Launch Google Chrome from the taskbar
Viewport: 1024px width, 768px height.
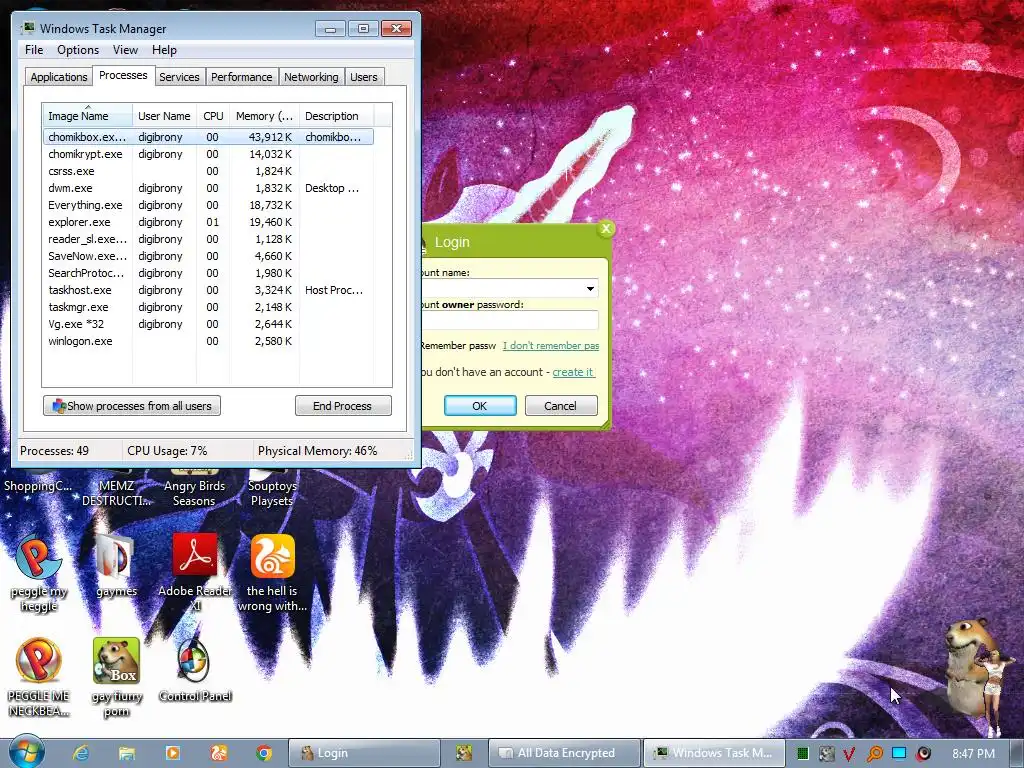[x=264, y=753]
